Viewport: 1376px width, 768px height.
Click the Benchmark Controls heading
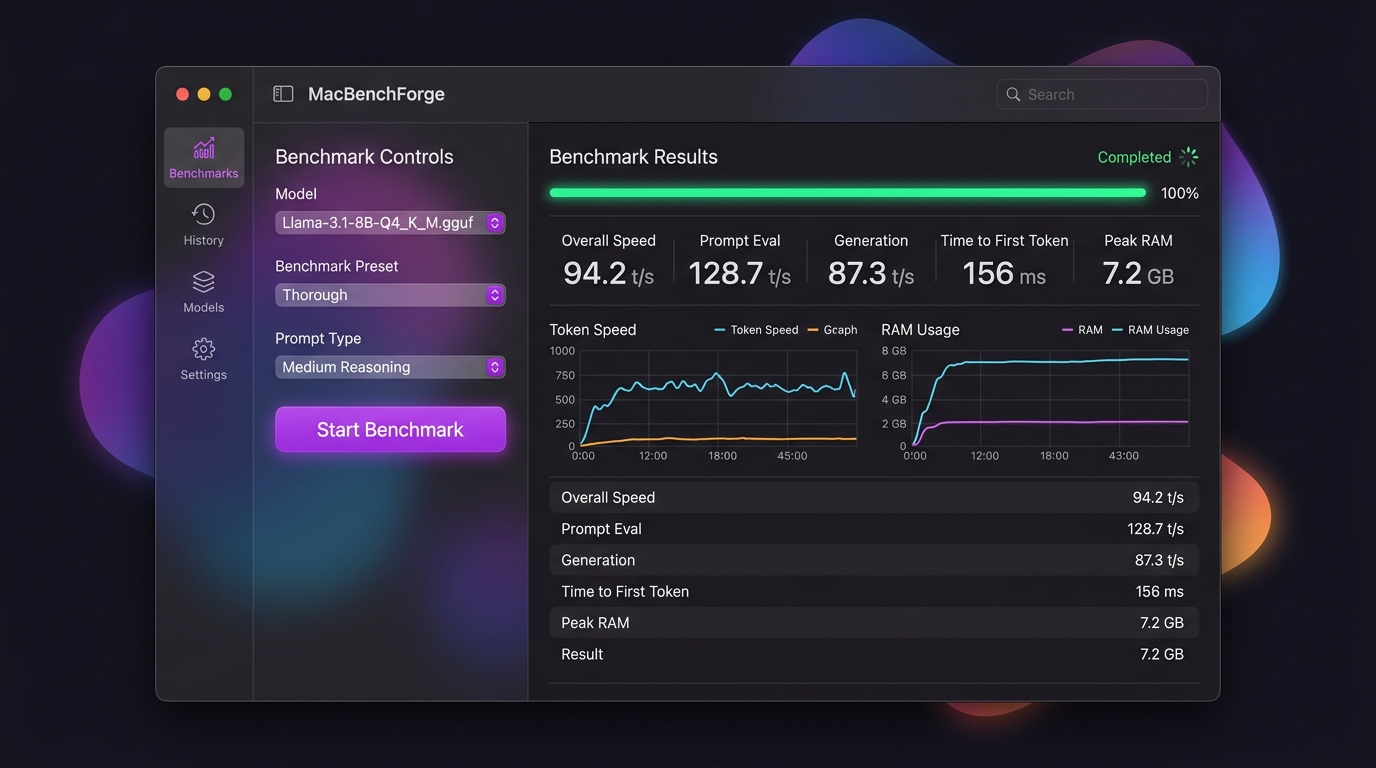(x=364, y=157)
